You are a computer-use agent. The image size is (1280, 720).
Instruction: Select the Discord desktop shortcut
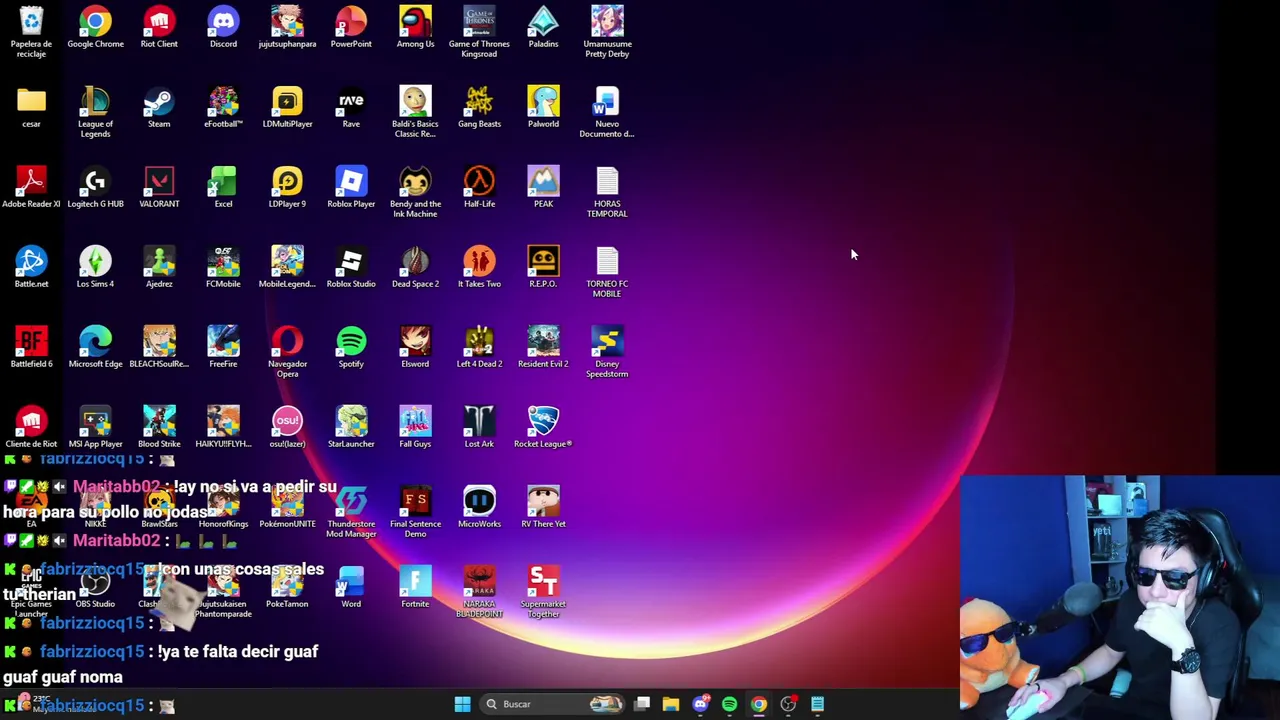[x=223, y=27]
